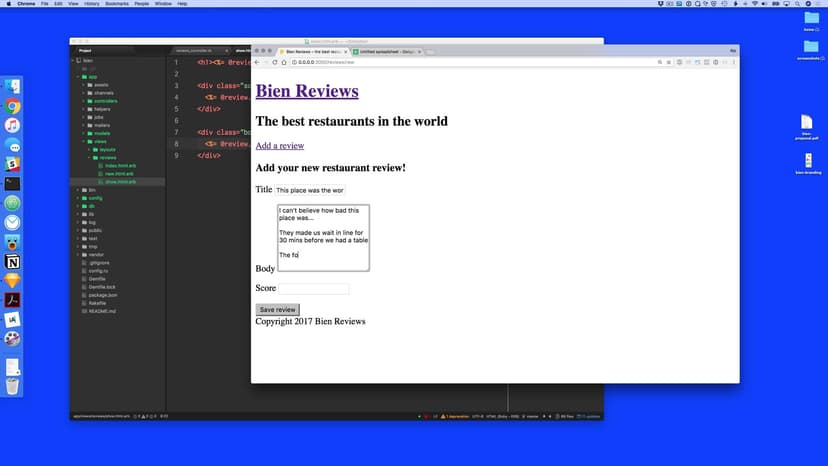Open Google Chrome from the Dock

coord(12,106)
